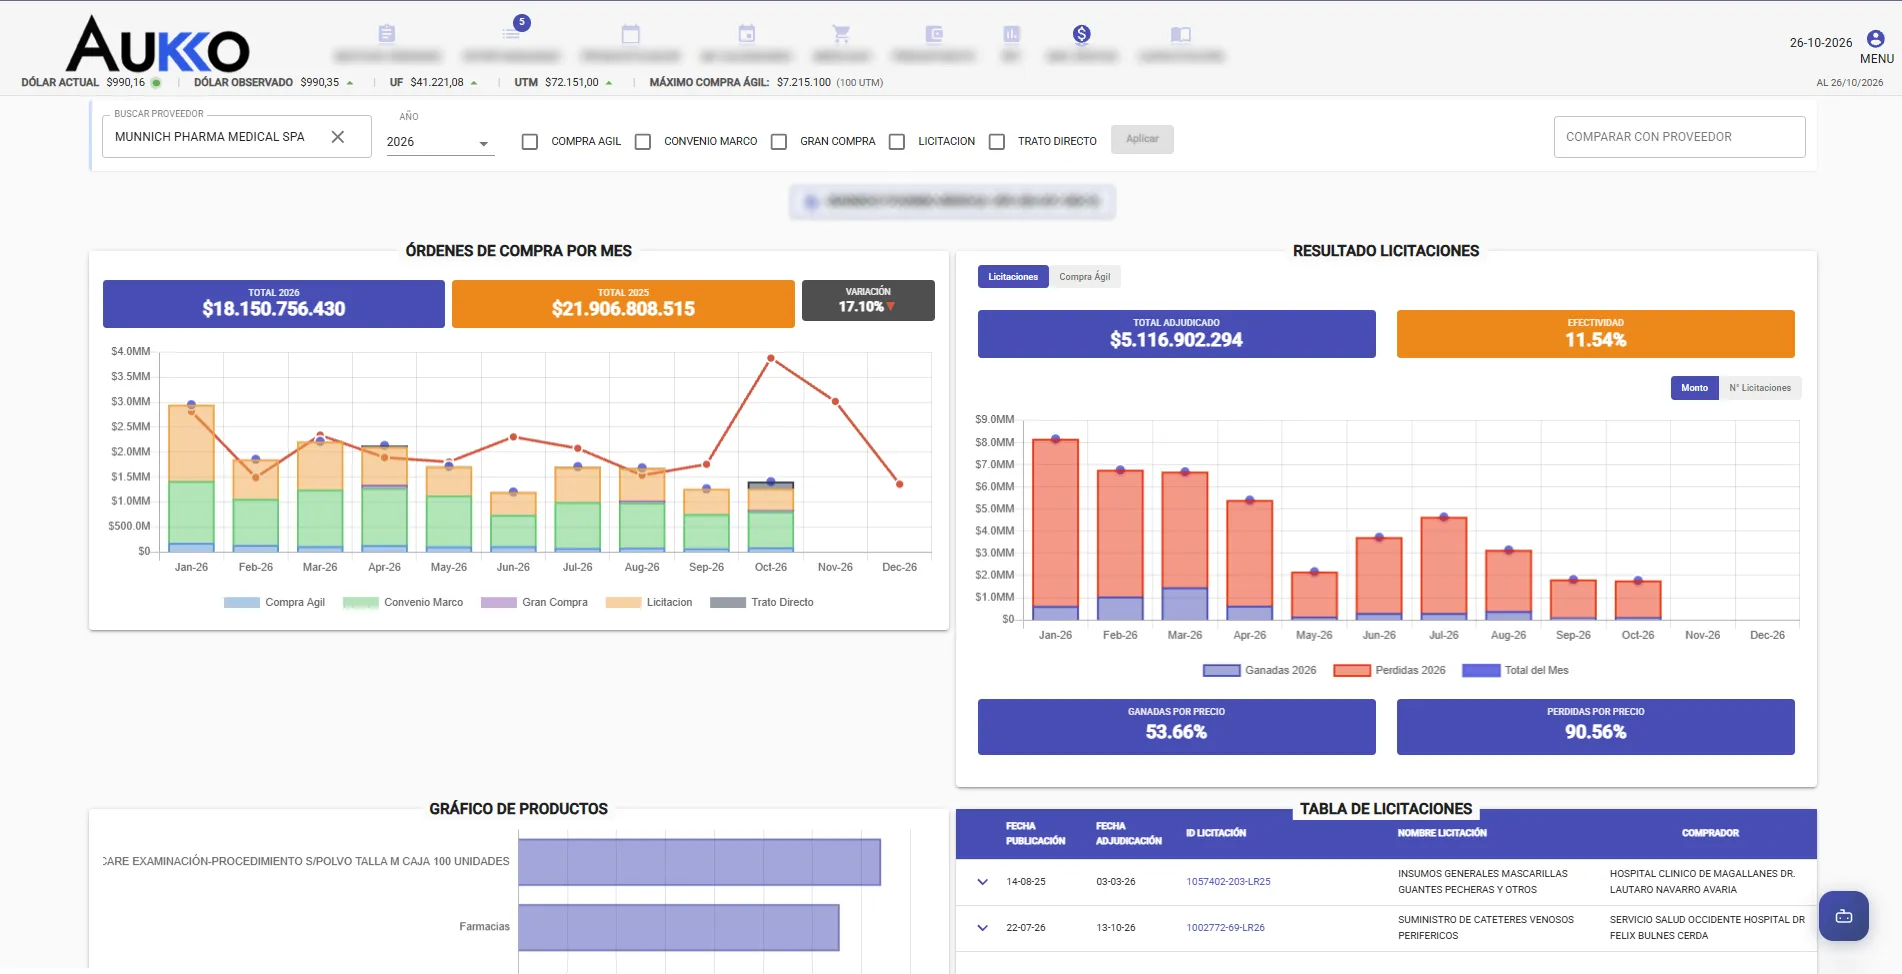Switch chart to Nº Licitaciones view
Viewport: 1902px width, 974px height.
point(1760,388)
